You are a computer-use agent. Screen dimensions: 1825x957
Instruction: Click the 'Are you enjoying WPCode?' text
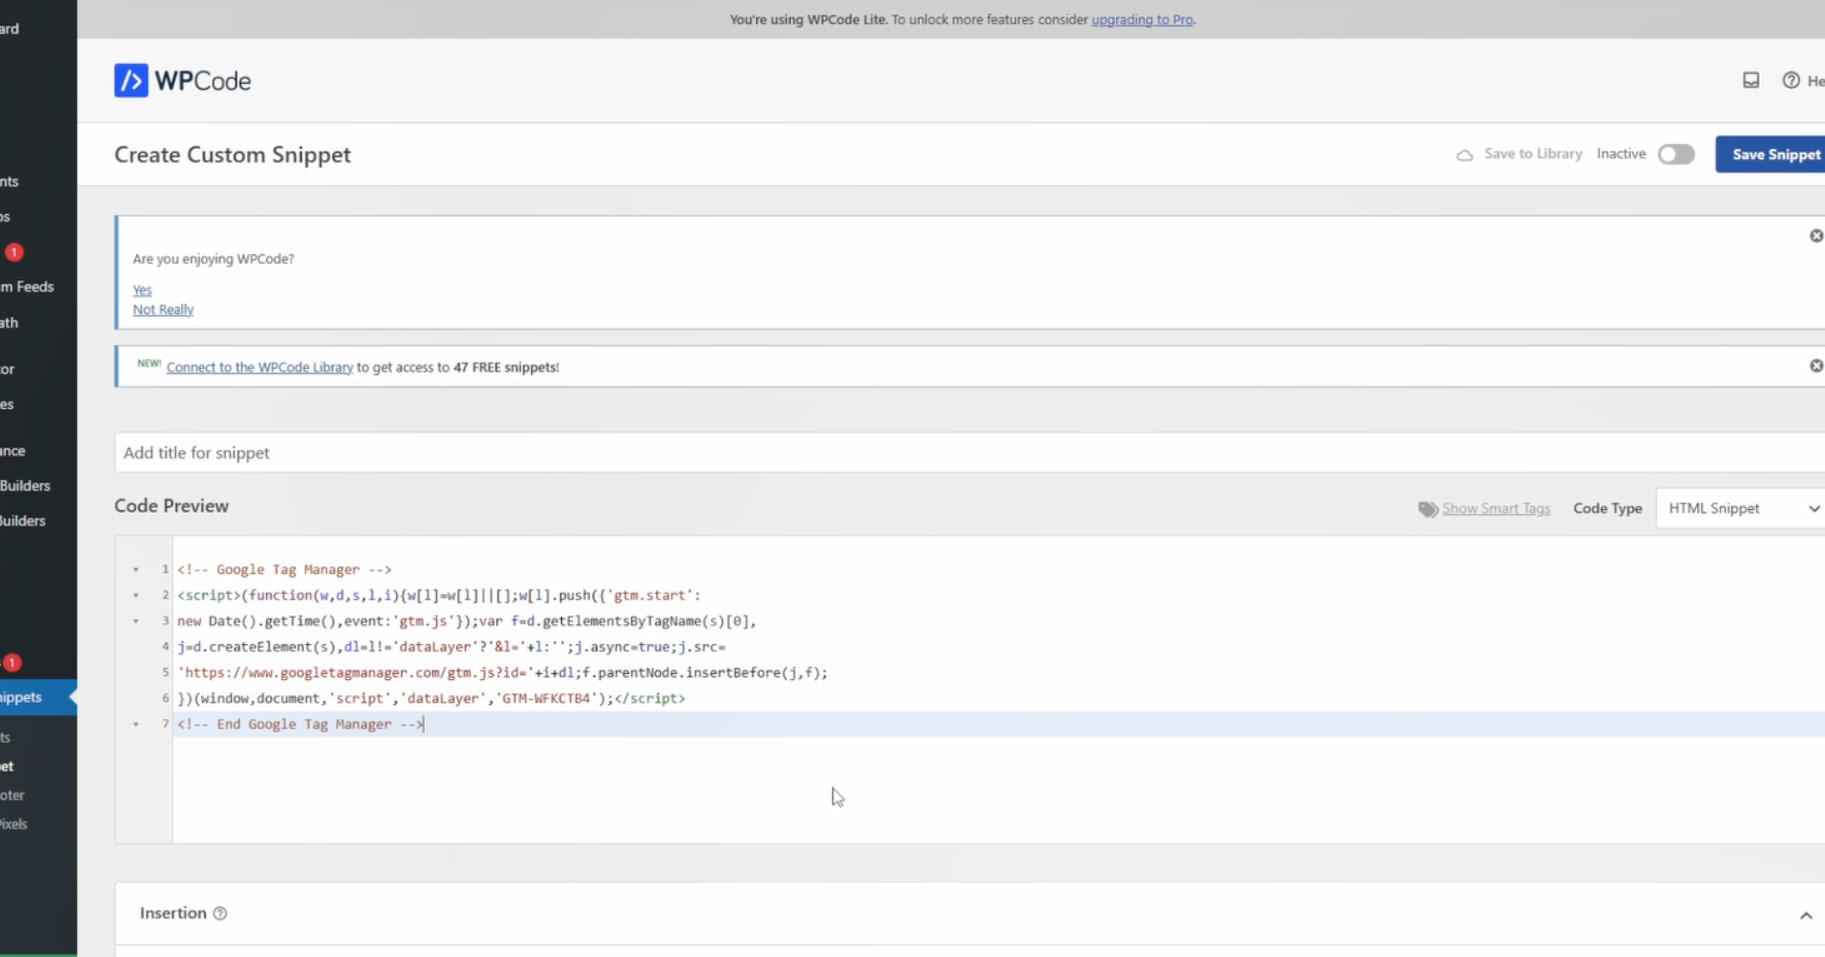tap(213, 259)
